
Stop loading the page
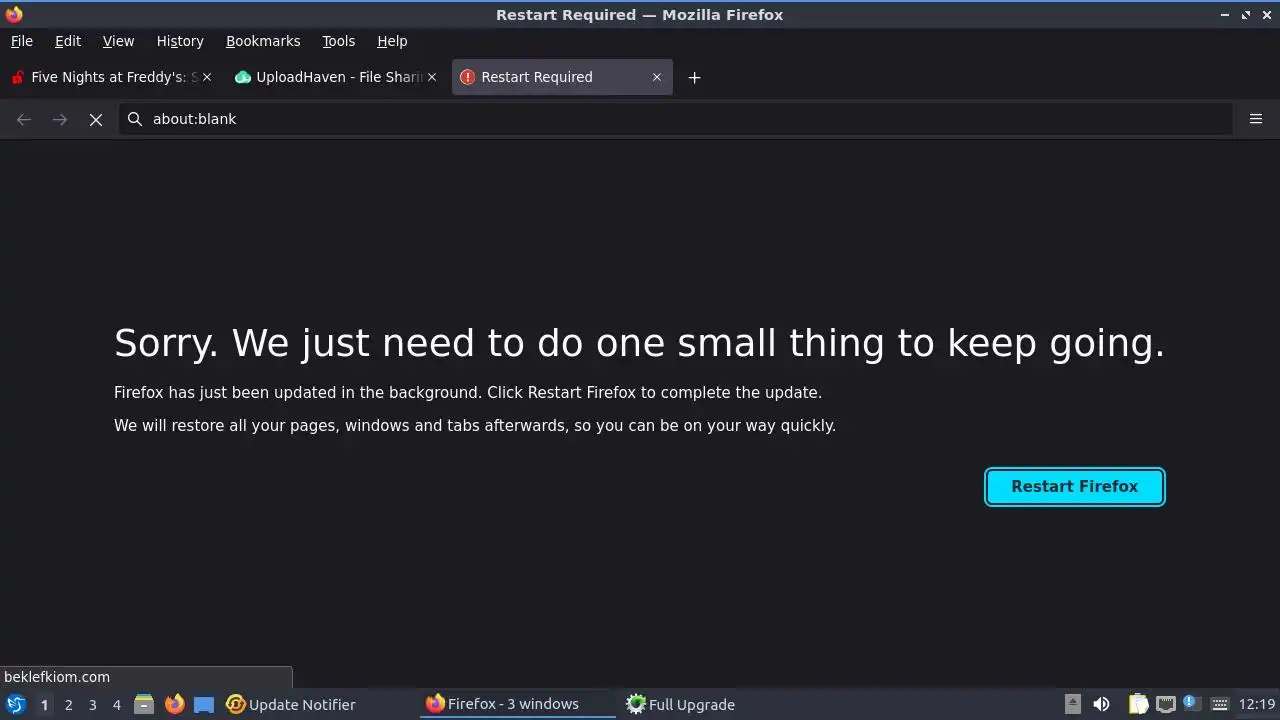pos(96,119)
